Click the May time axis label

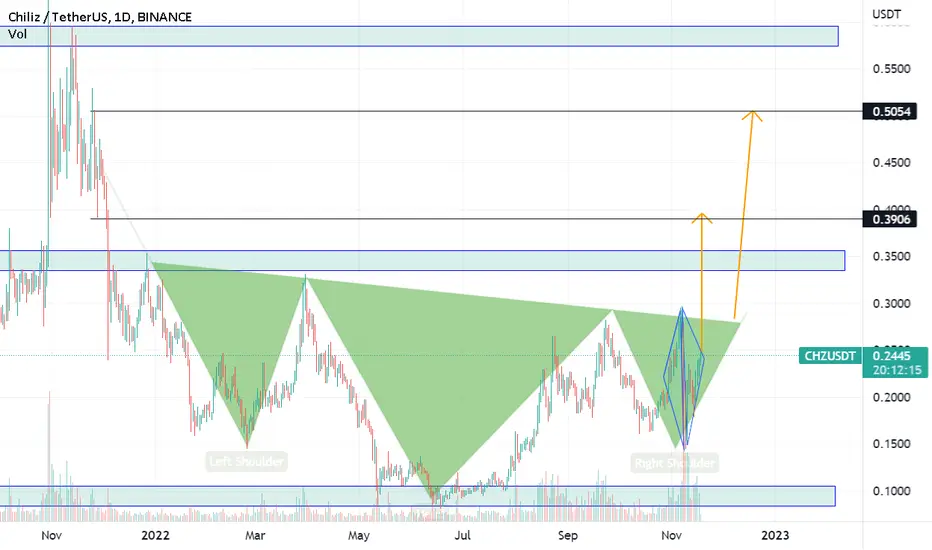[358, 535]
